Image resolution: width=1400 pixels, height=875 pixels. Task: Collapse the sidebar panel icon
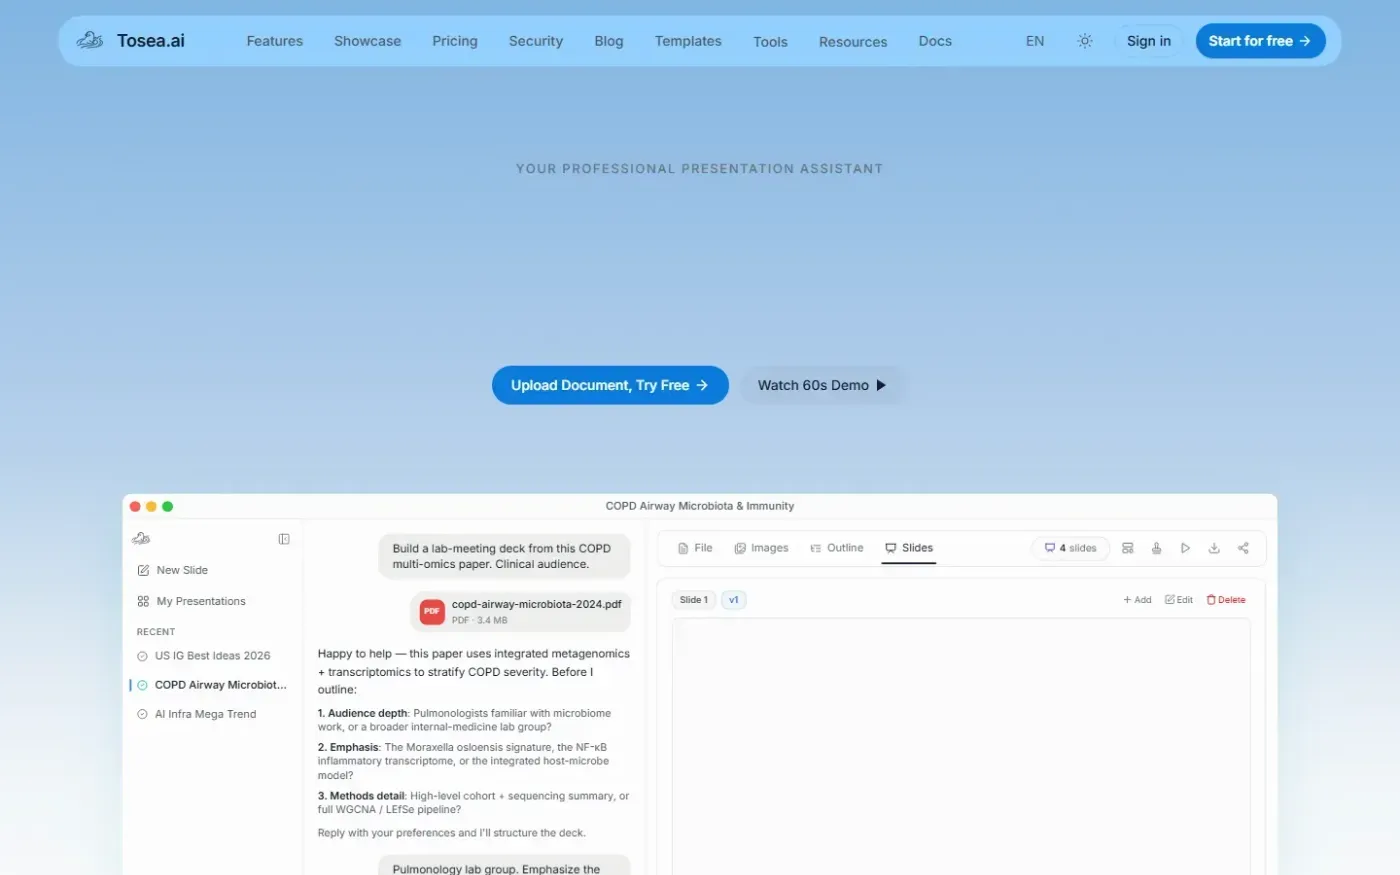(x=284, y=539)
